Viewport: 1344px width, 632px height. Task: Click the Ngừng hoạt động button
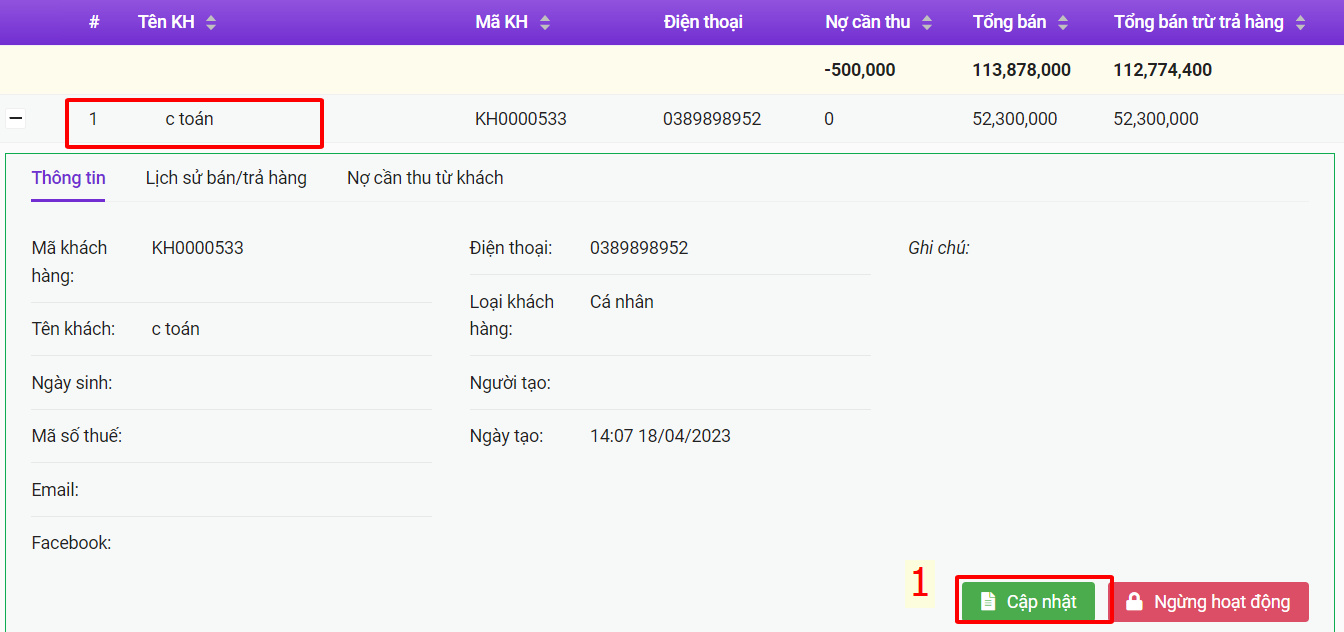coord(1209,602)
